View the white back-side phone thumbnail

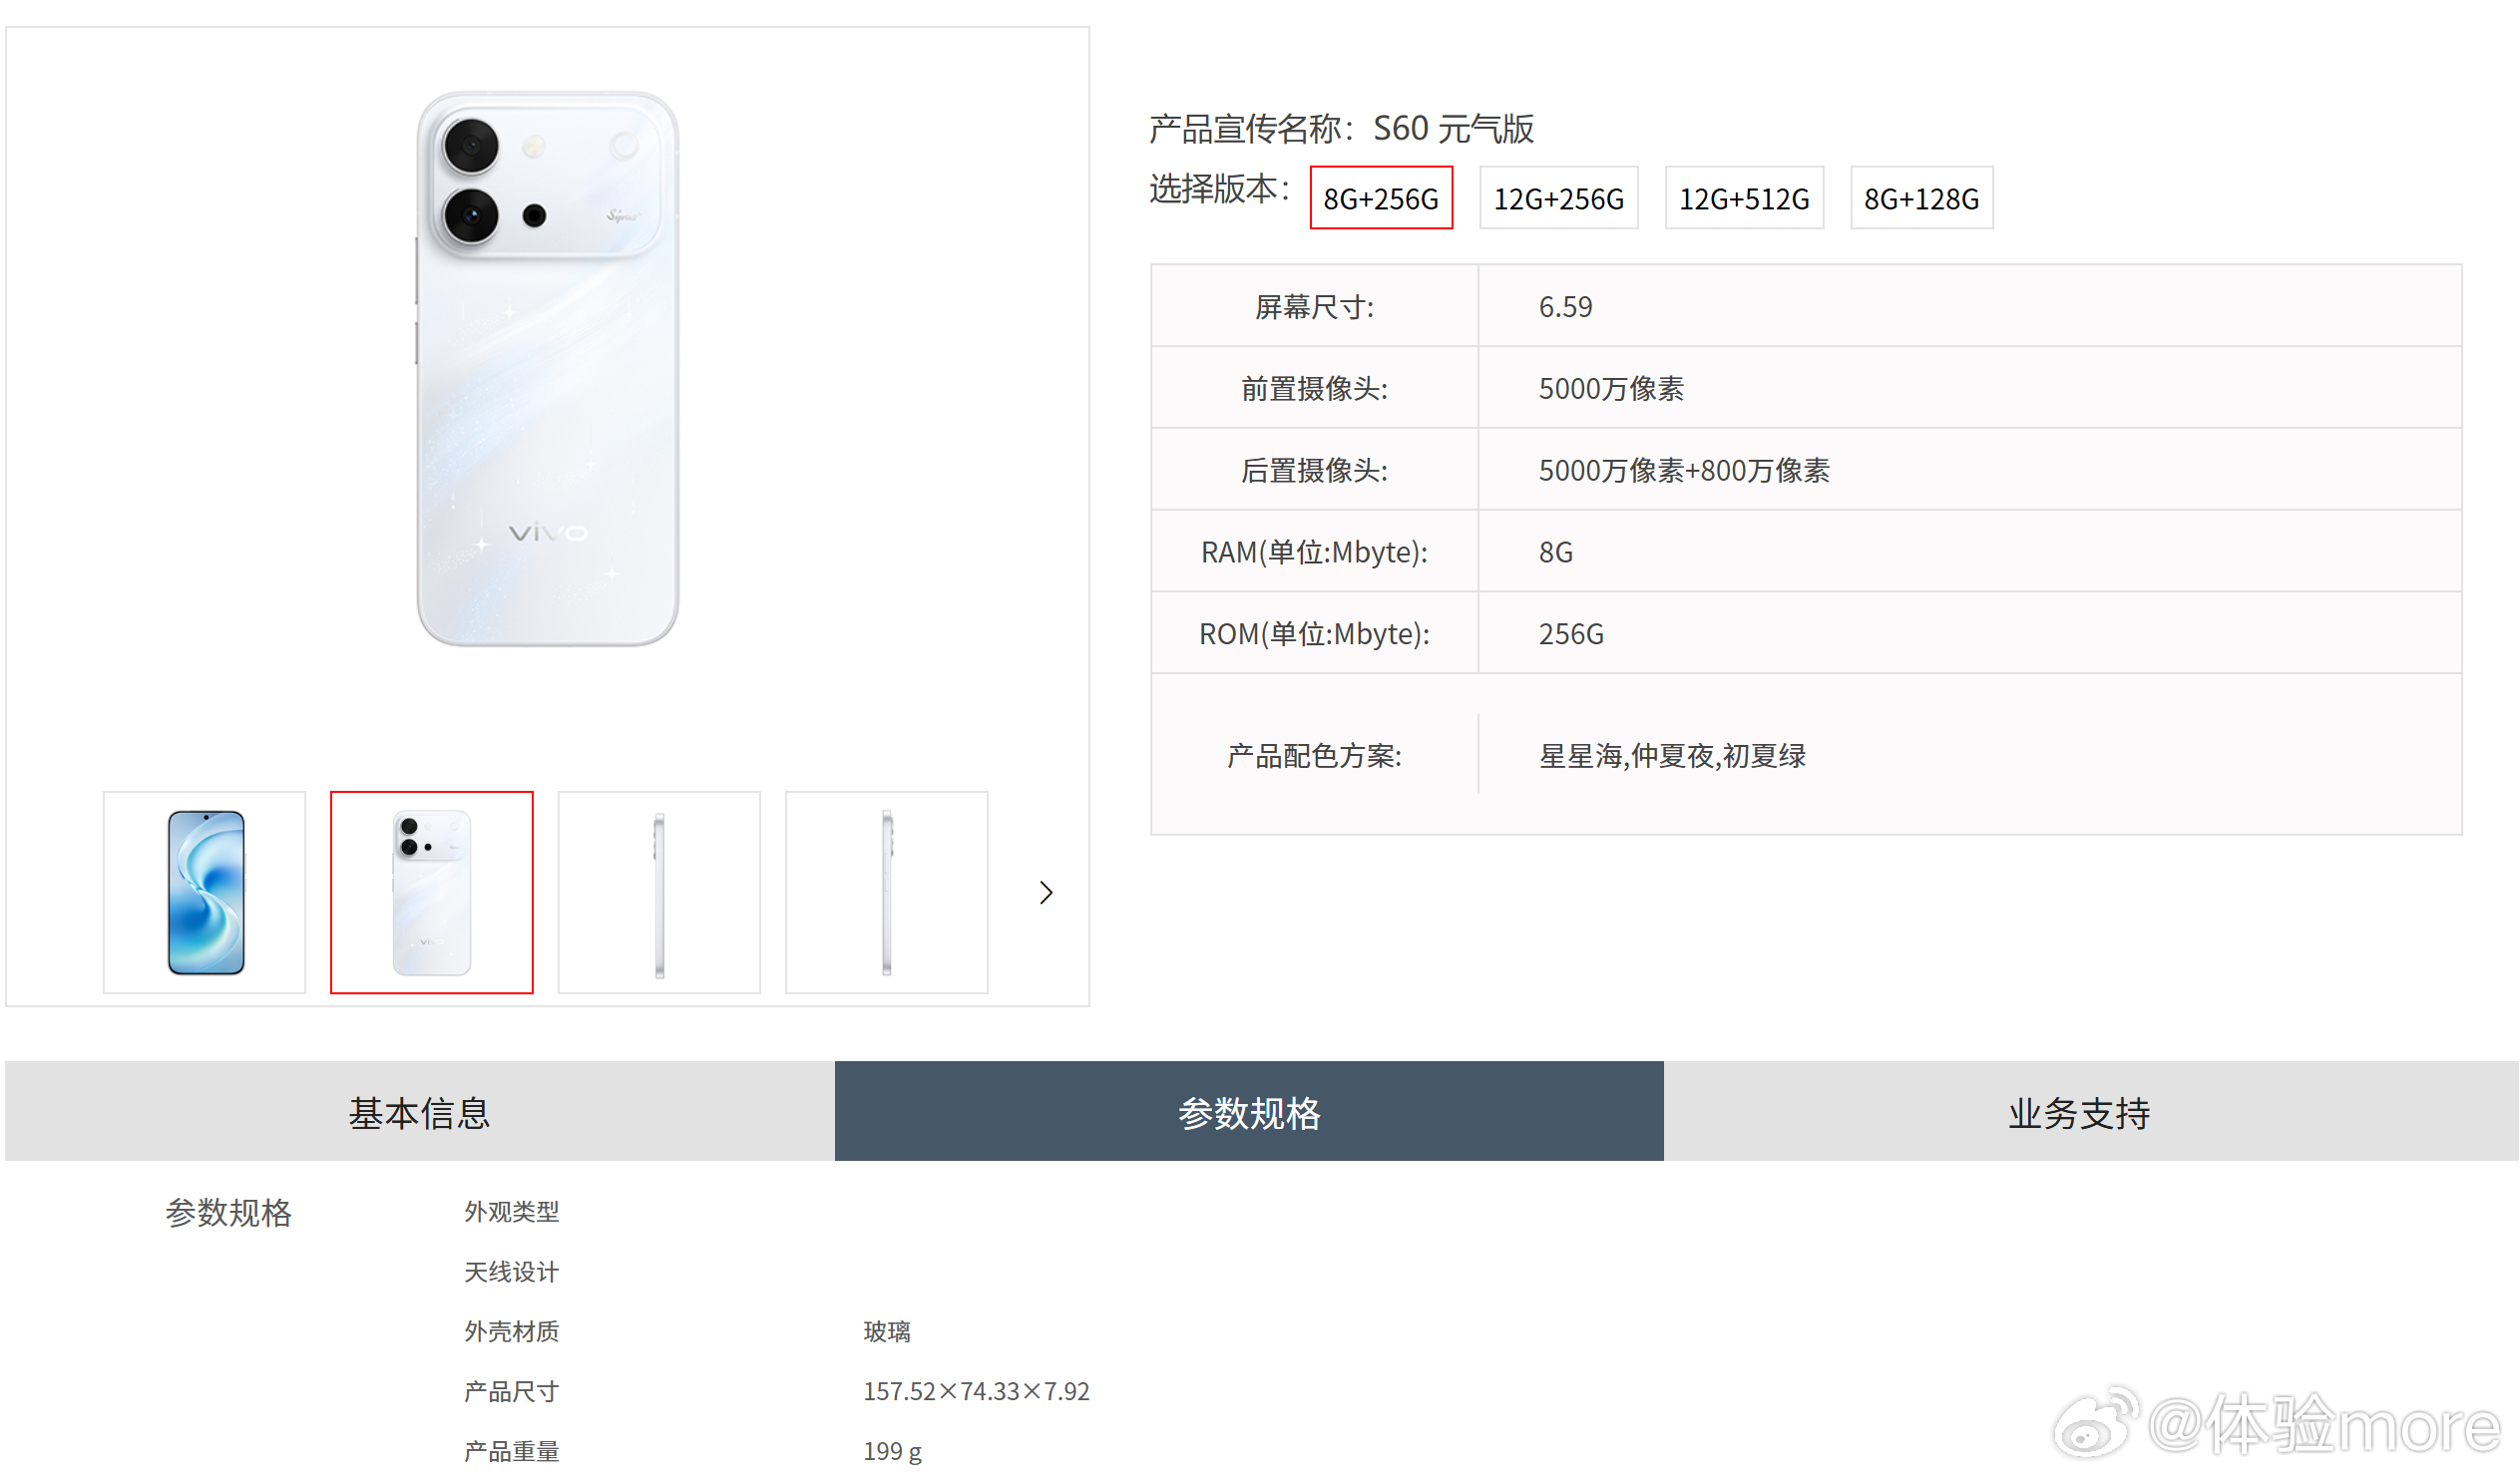point(431,893)
